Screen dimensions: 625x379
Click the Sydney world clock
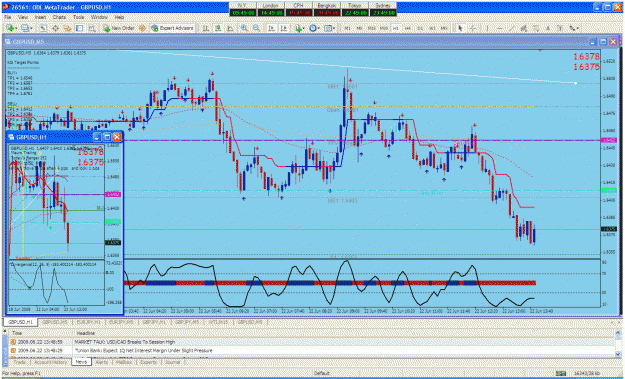point(383,10)
